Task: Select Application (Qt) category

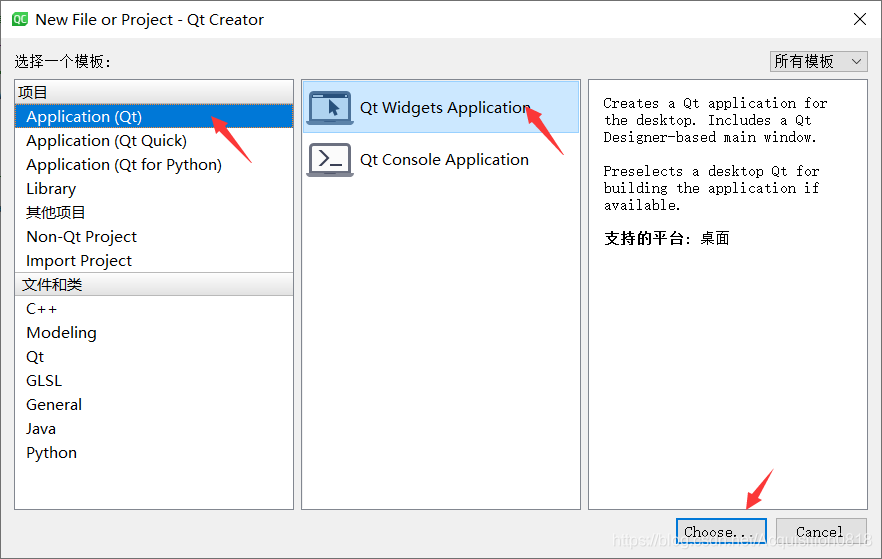Action: pyautogui.click(x=154, y=116)
